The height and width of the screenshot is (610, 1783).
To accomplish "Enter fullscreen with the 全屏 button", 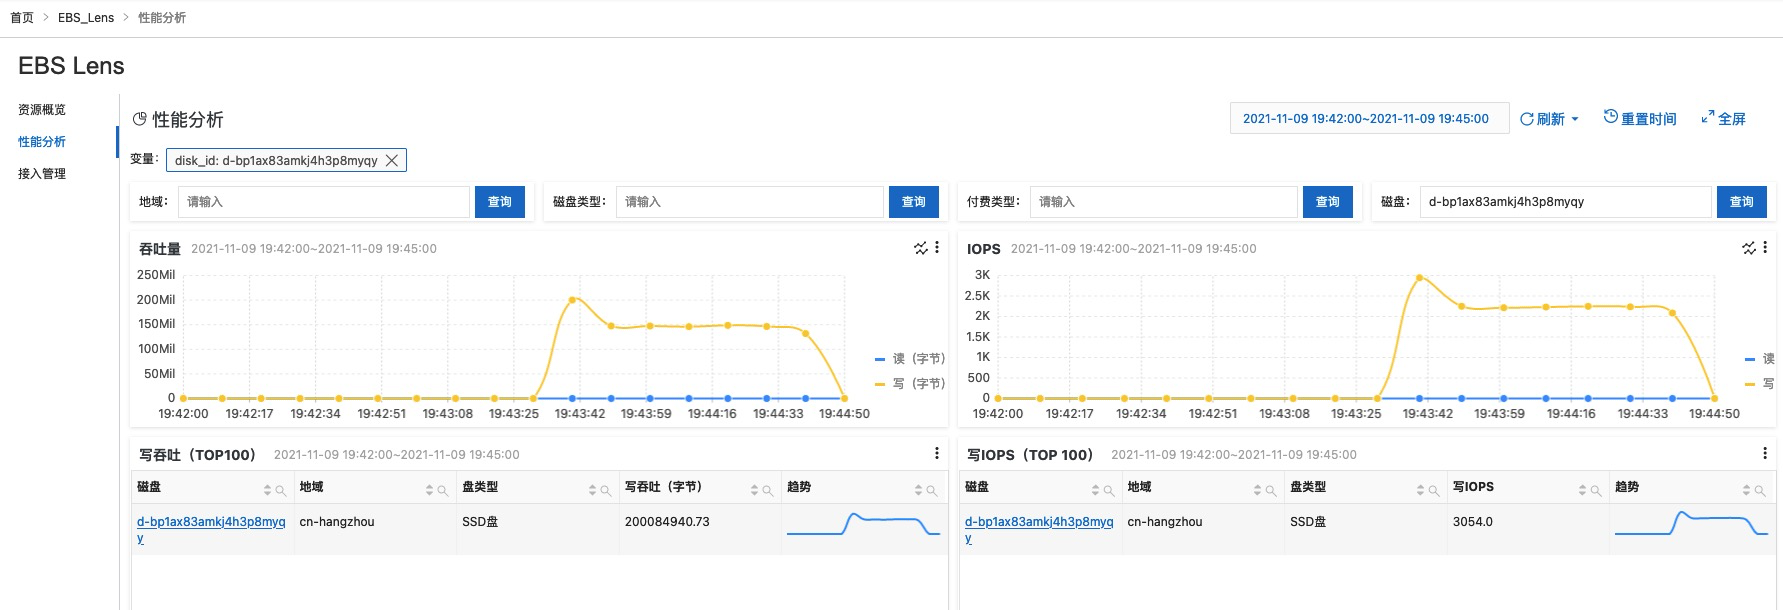I will [1723, 118].
